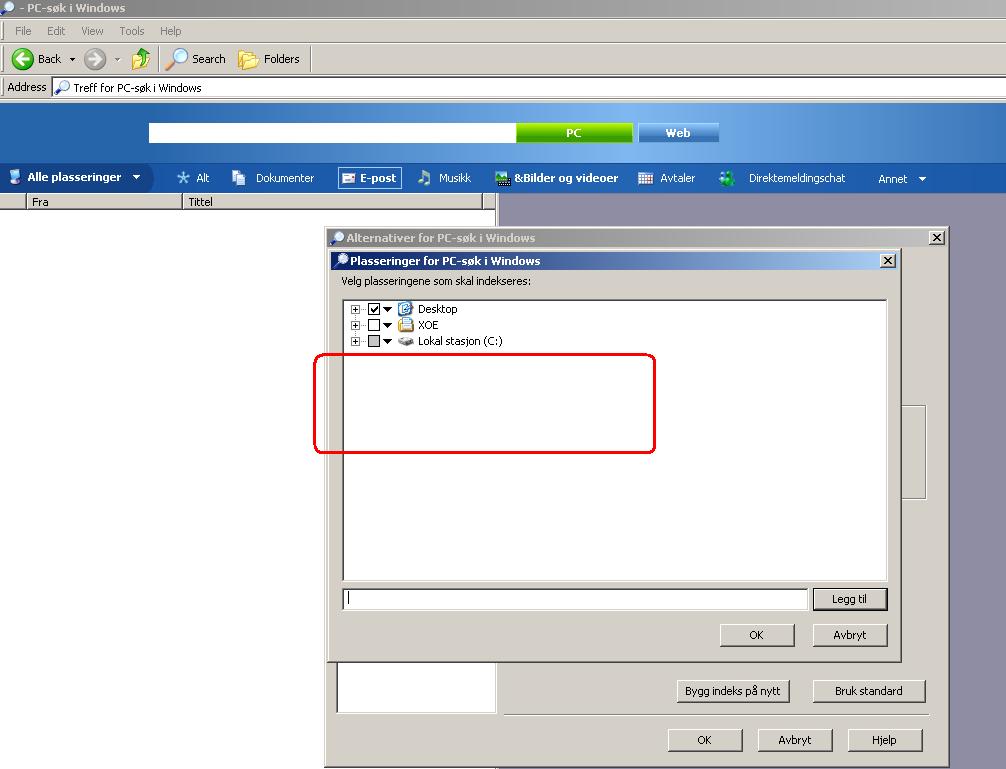Screen dimensions: 1006x769
Task: Close the Plasseringer for PC-søk dialog
Action: 888,260
